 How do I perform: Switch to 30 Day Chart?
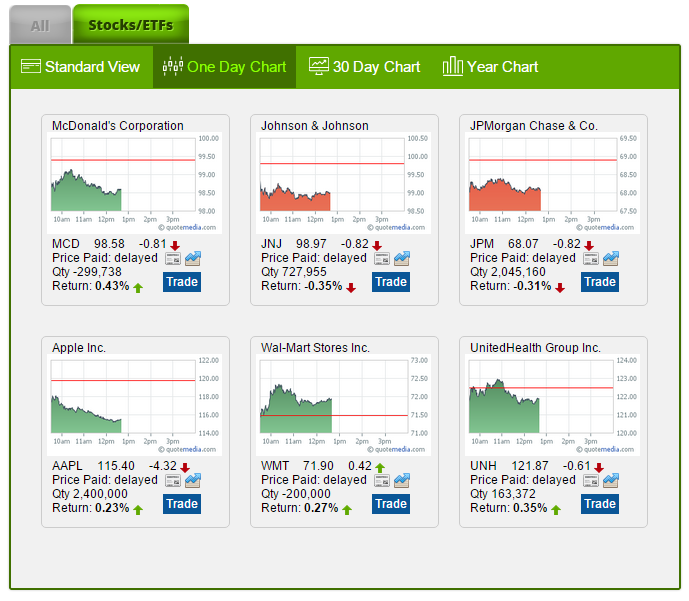[x=364, y=67]
